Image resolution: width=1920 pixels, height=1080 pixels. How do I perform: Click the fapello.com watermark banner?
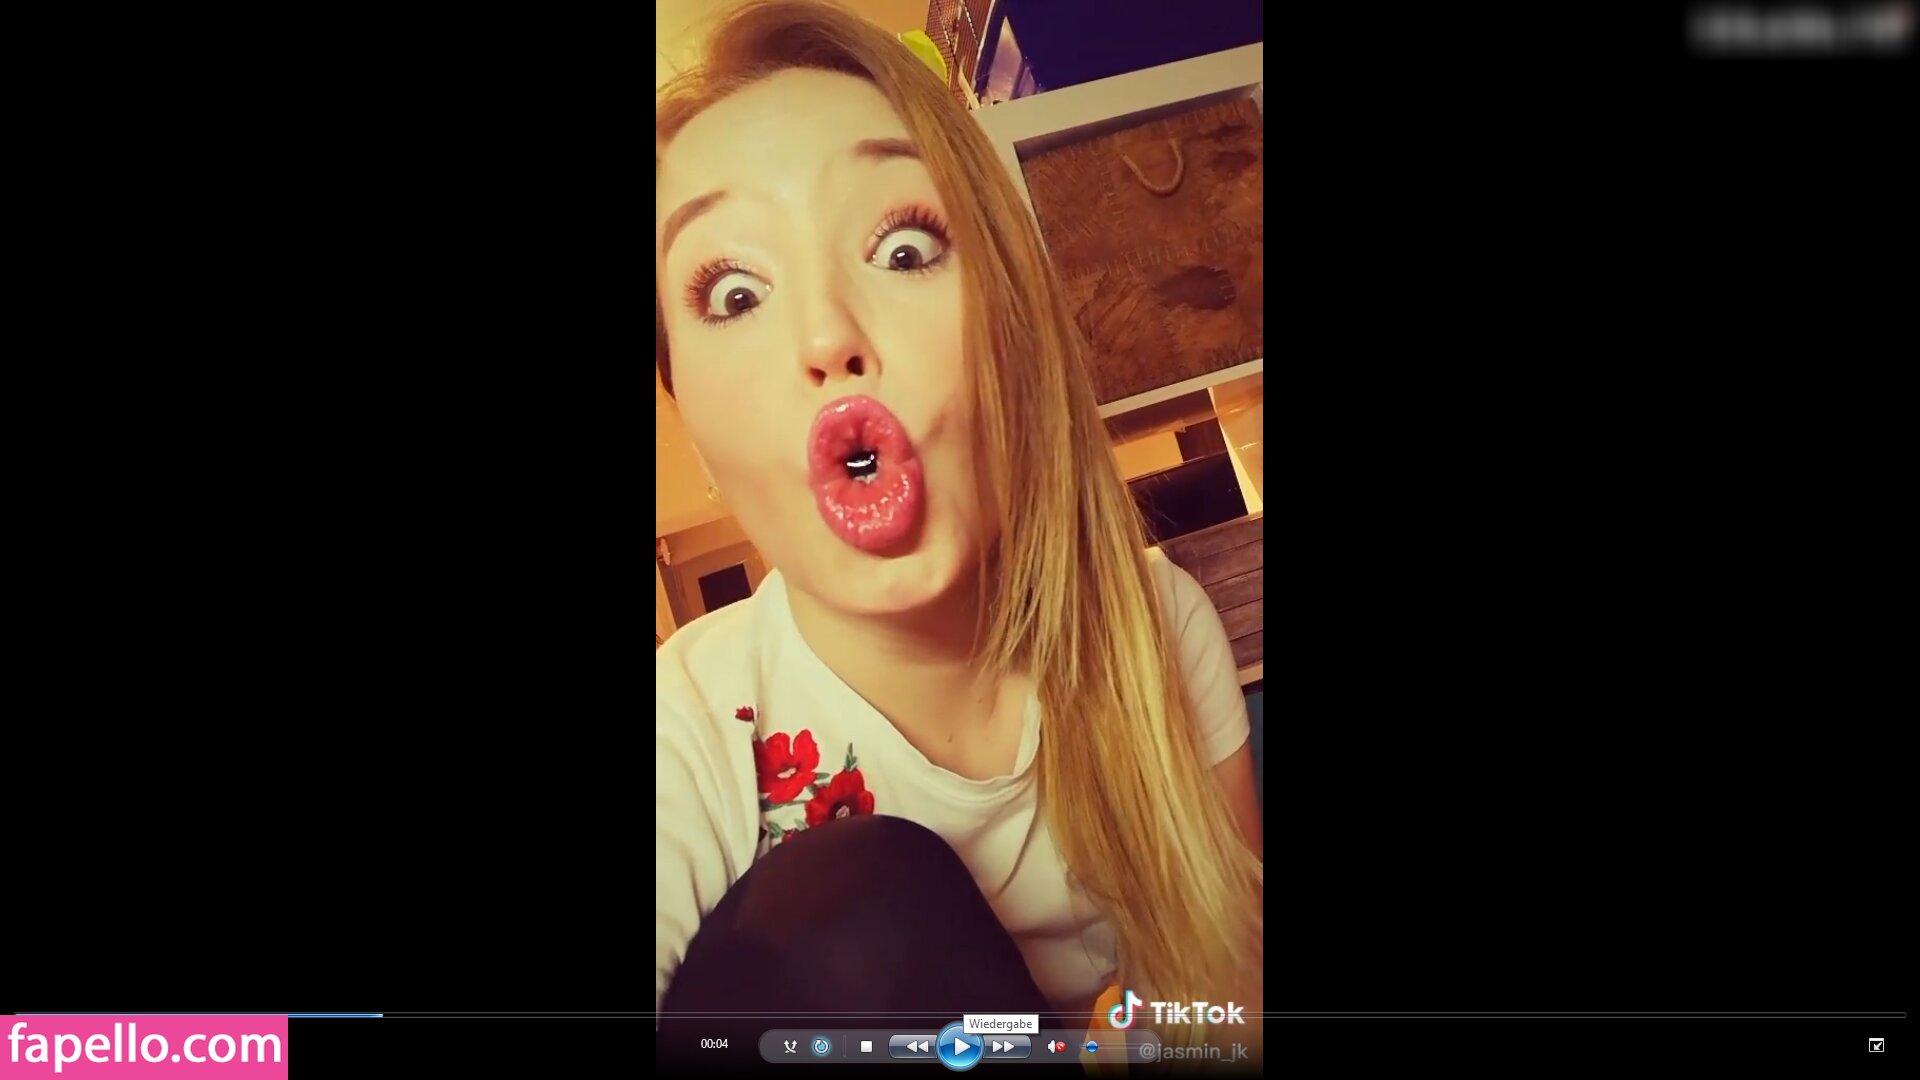tap(144, 1047)
